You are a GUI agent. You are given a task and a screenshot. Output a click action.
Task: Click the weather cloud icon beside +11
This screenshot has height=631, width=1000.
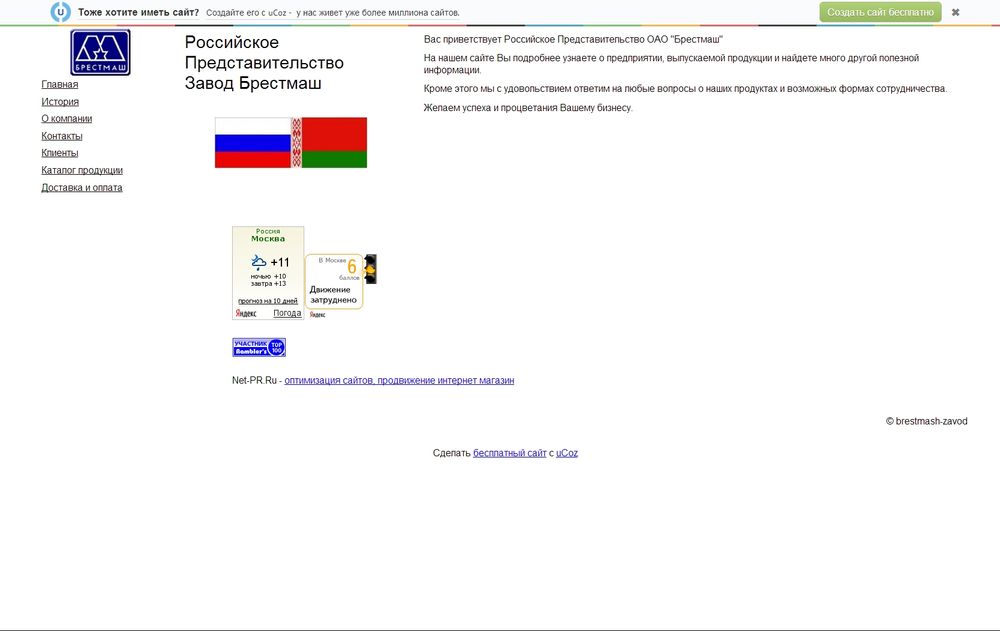tap(258, 262)
